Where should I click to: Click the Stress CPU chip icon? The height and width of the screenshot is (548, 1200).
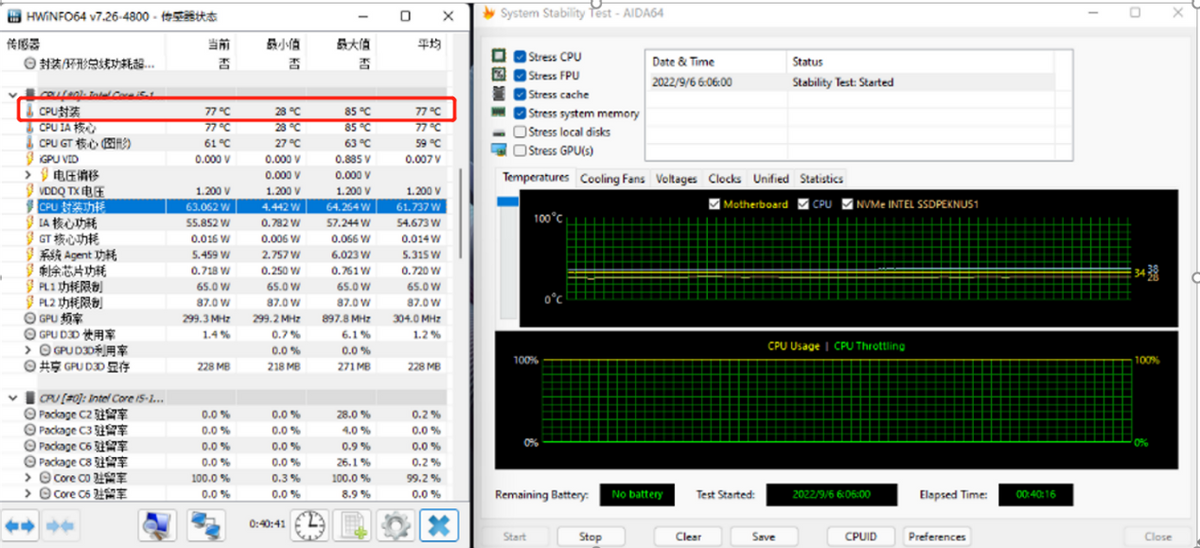tap(499, 57)
